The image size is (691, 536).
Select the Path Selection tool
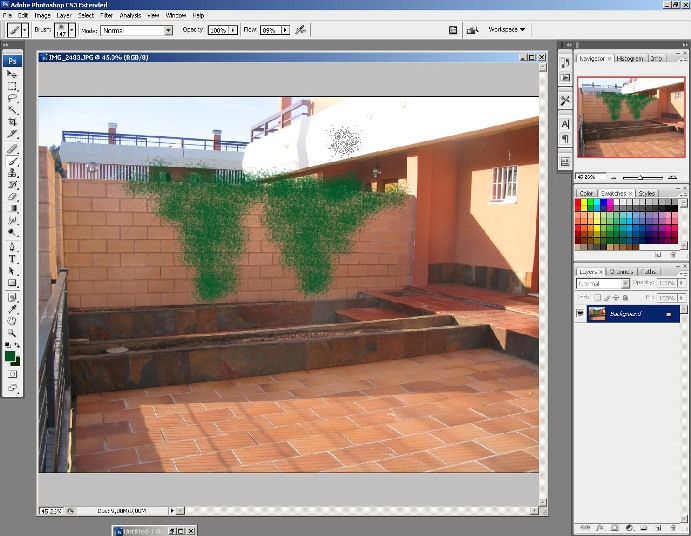[12, 271]
